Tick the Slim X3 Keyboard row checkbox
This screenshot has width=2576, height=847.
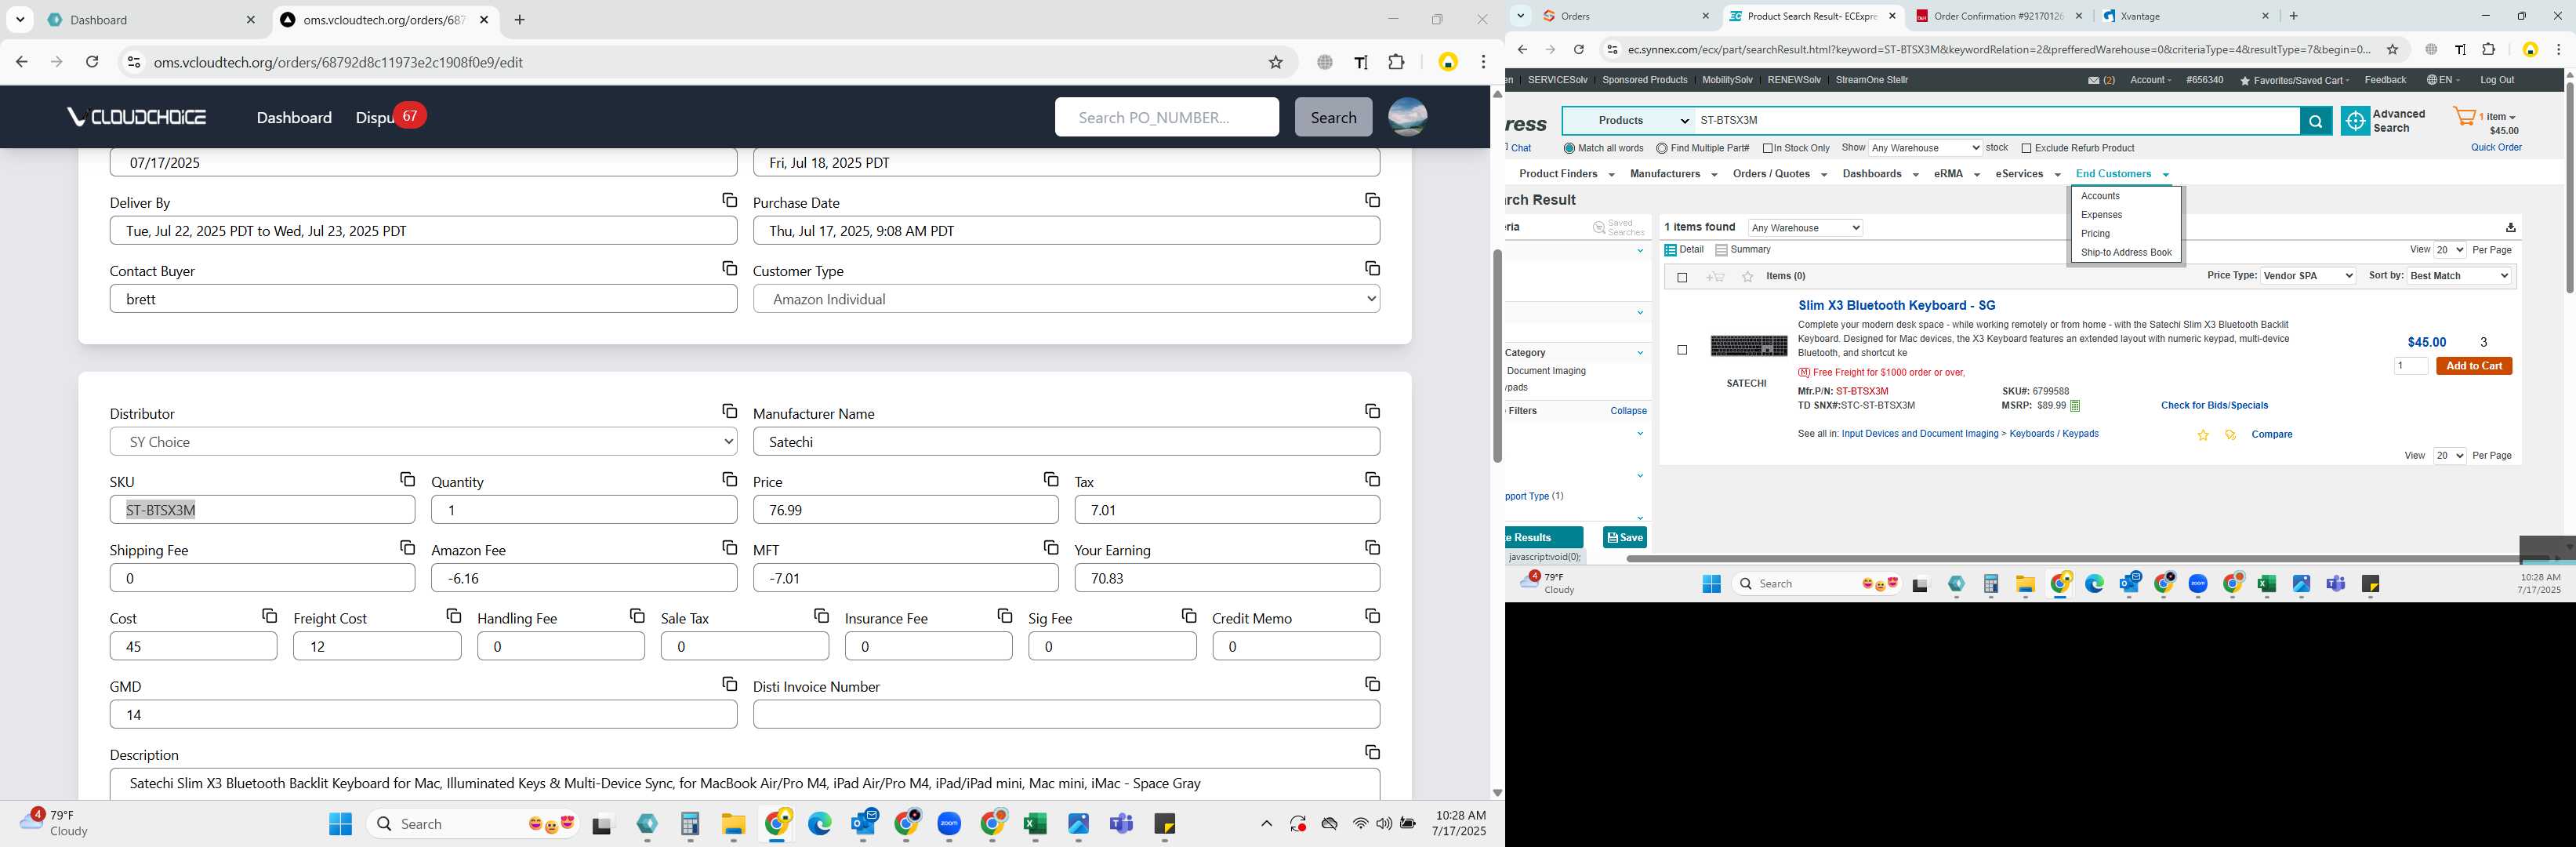coord(1682,350)
